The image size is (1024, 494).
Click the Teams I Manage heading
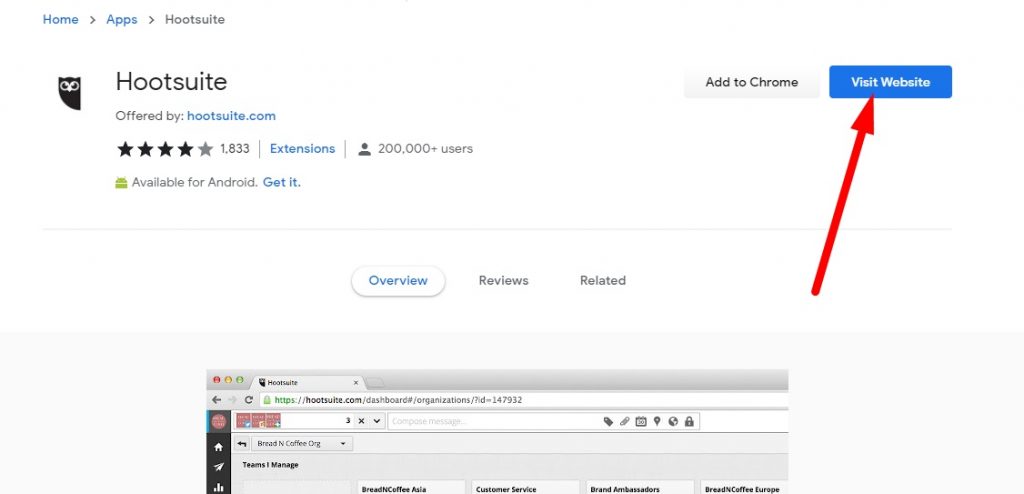(x=270, y=465)
